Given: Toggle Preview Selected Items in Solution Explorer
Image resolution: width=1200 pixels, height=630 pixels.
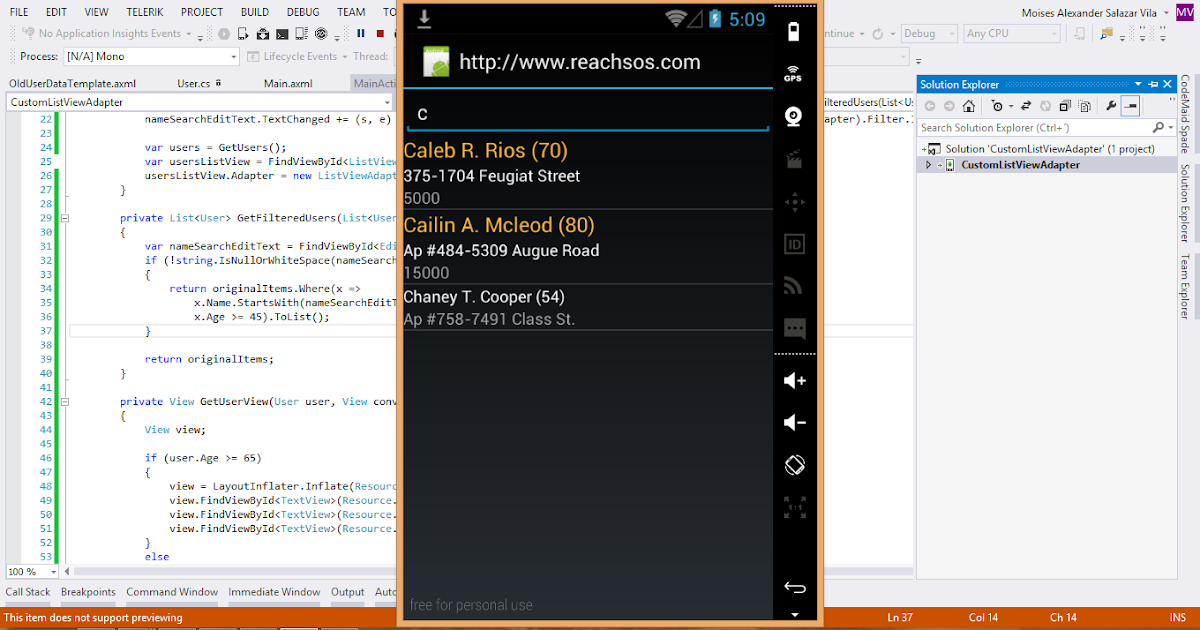Looking at the screenshot, I should click(1132, 105).
